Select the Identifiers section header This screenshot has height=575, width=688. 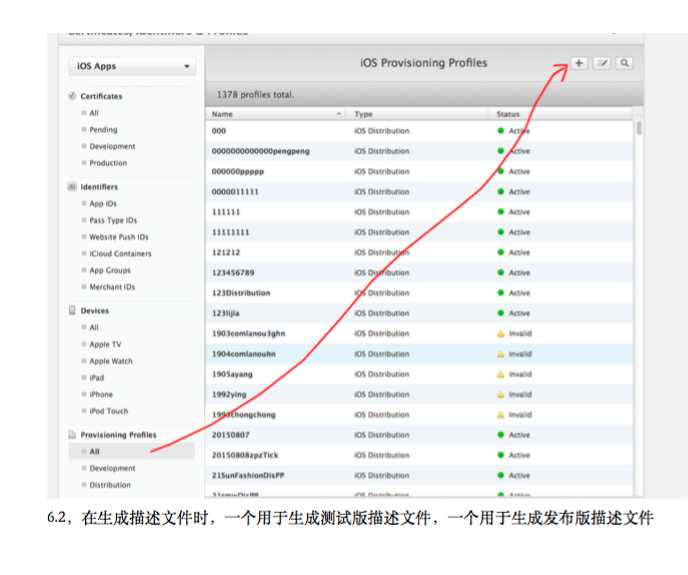[99, 187]
